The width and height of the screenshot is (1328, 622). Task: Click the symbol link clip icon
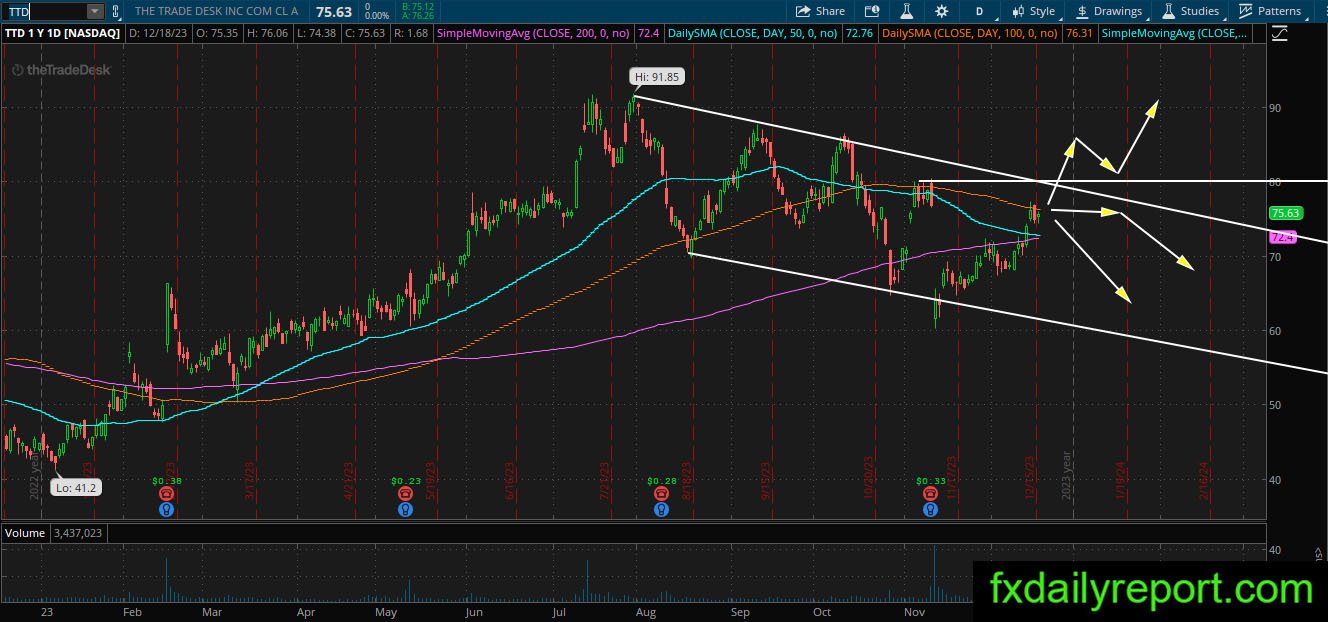click(116, 11)
